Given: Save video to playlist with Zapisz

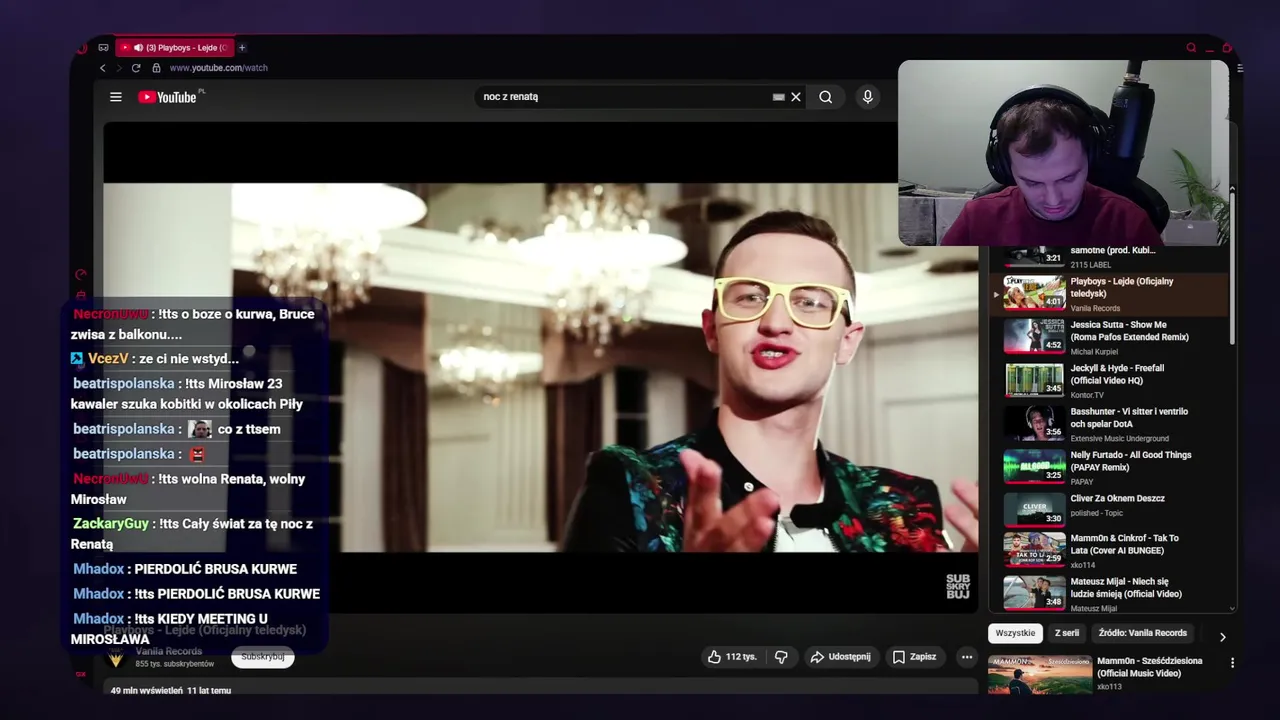Looking at the screenshot, I should (914, 657).
